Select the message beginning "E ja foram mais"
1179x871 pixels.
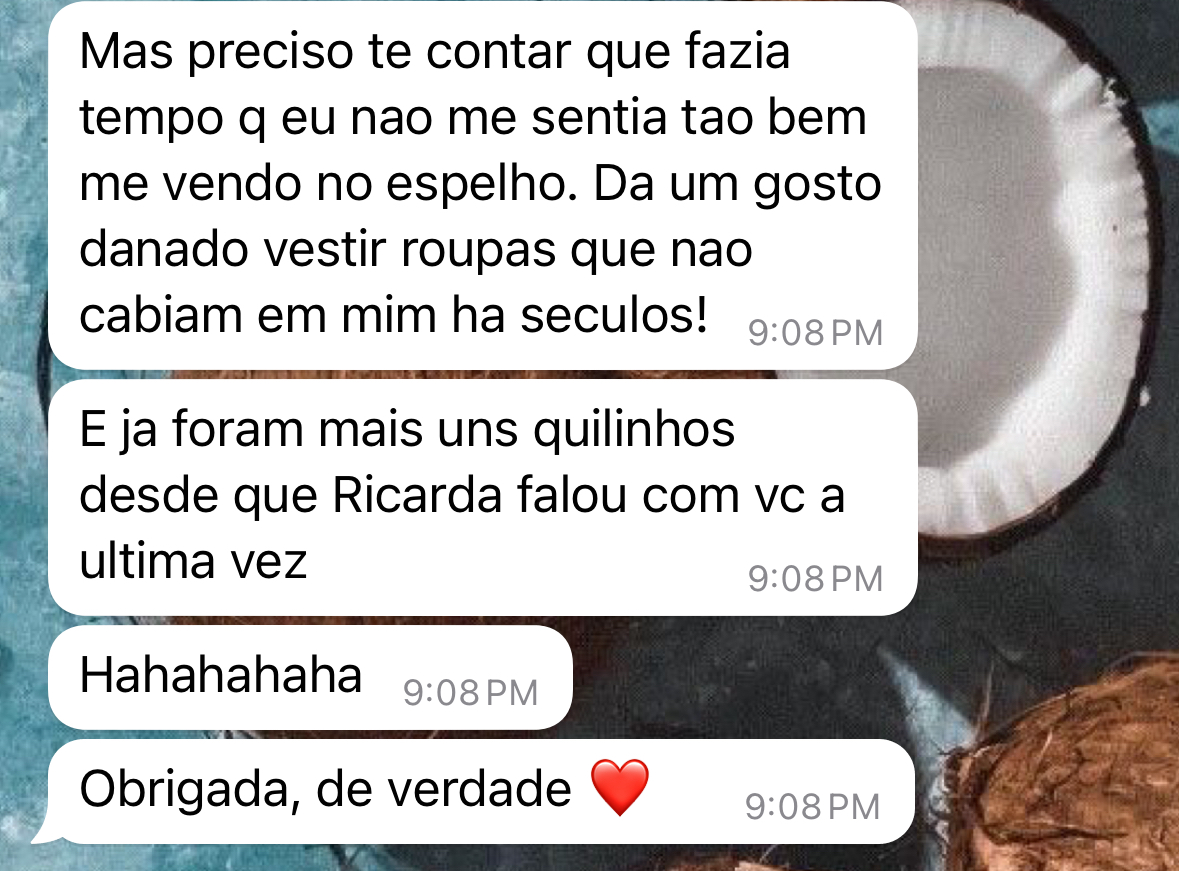tap(483, 497)
